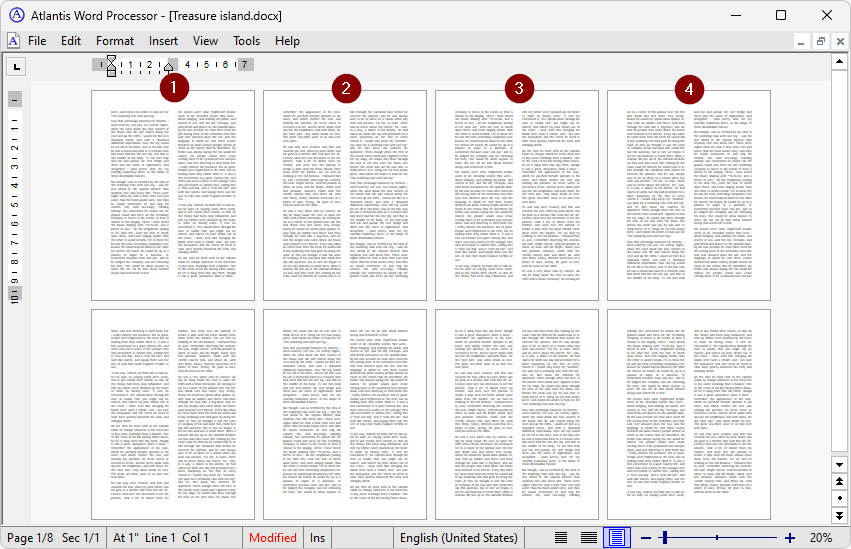The width and height of the screenshot is (851, 549).
Task: Select the highlighted Print Layout view icon
Action: [x=617, y=538]
